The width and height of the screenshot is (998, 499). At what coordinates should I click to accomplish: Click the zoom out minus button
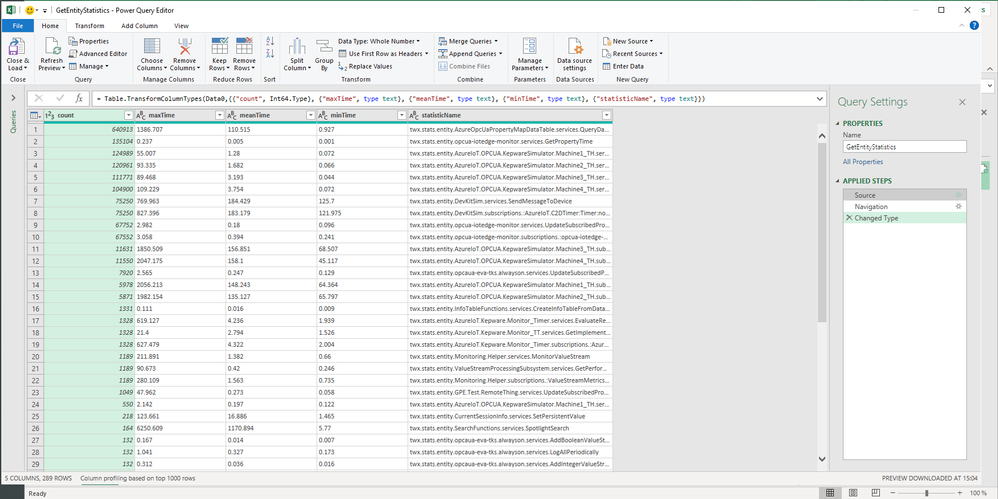[893, 493]
